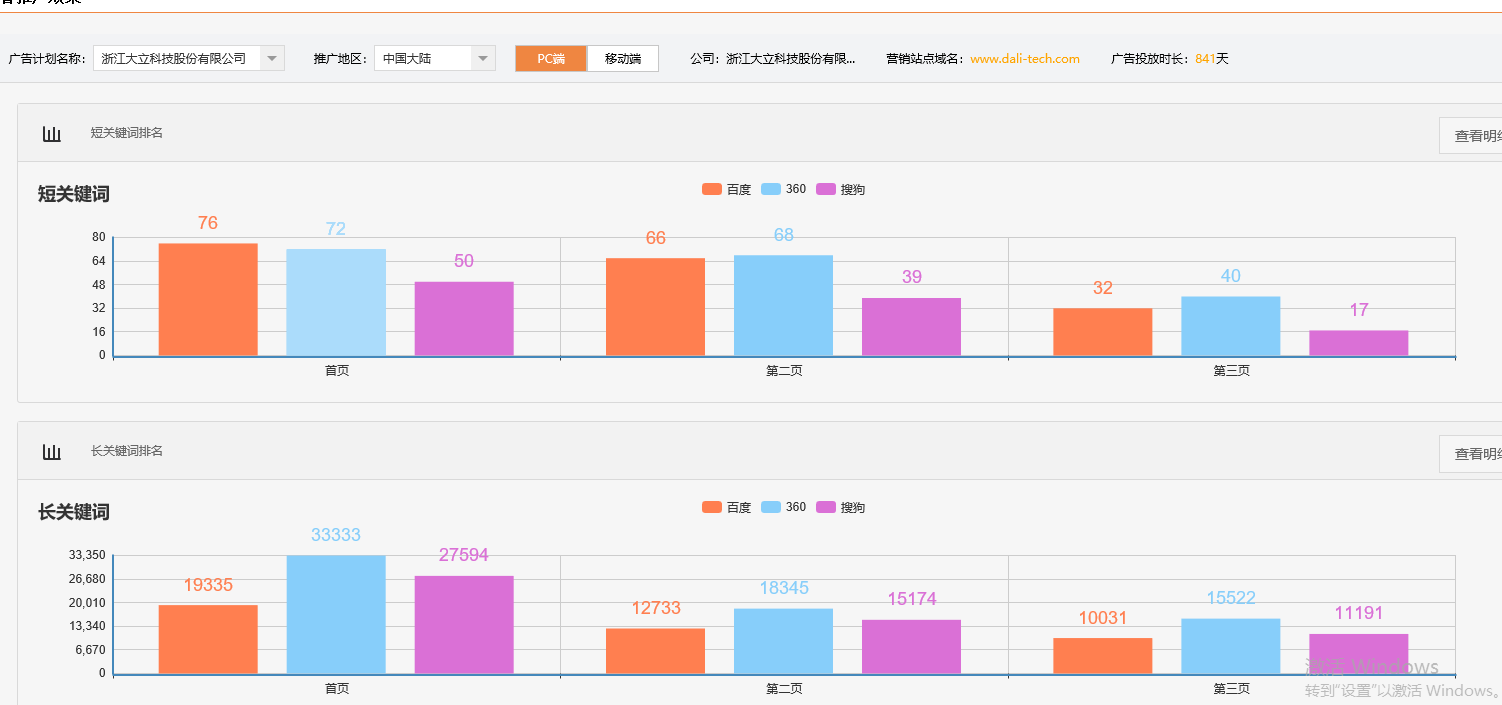The width and height of the screenshot is (1502, 705).
Task: Click 查看明细 button in 长关键词排名 panel
Action: pyautogui.click(x=1470, y=454)
